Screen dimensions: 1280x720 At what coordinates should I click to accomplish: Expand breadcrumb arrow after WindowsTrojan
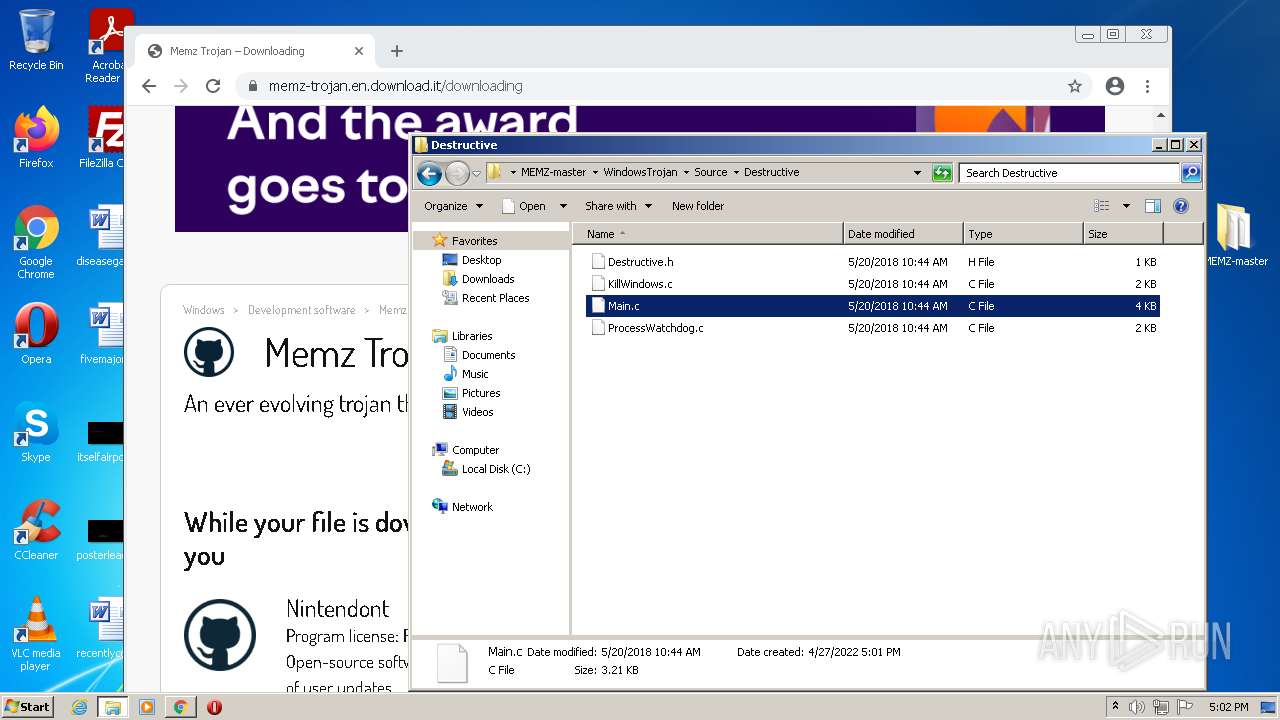point(686,173)
